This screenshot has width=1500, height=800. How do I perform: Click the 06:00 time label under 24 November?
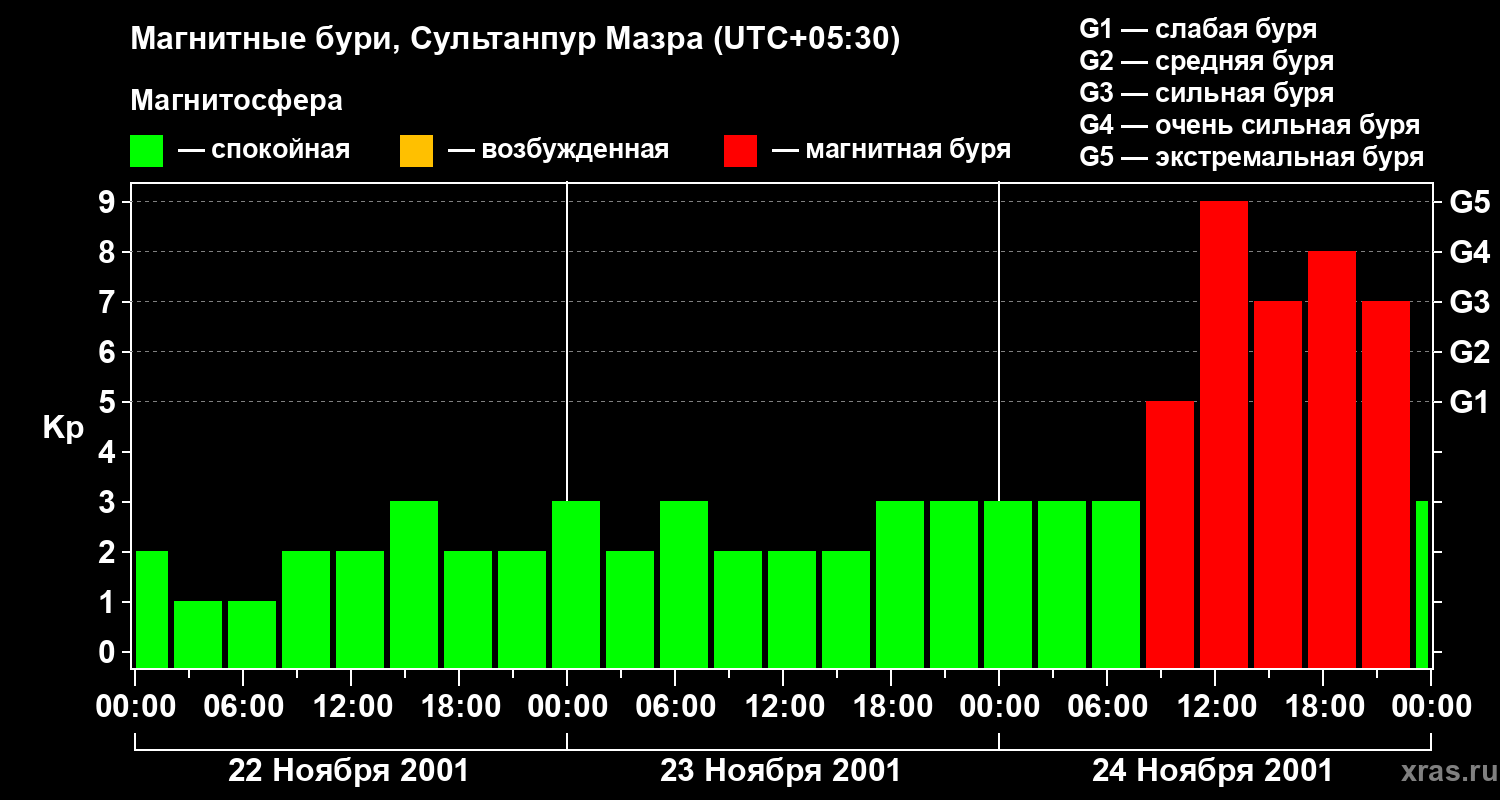pos(1106,707)
